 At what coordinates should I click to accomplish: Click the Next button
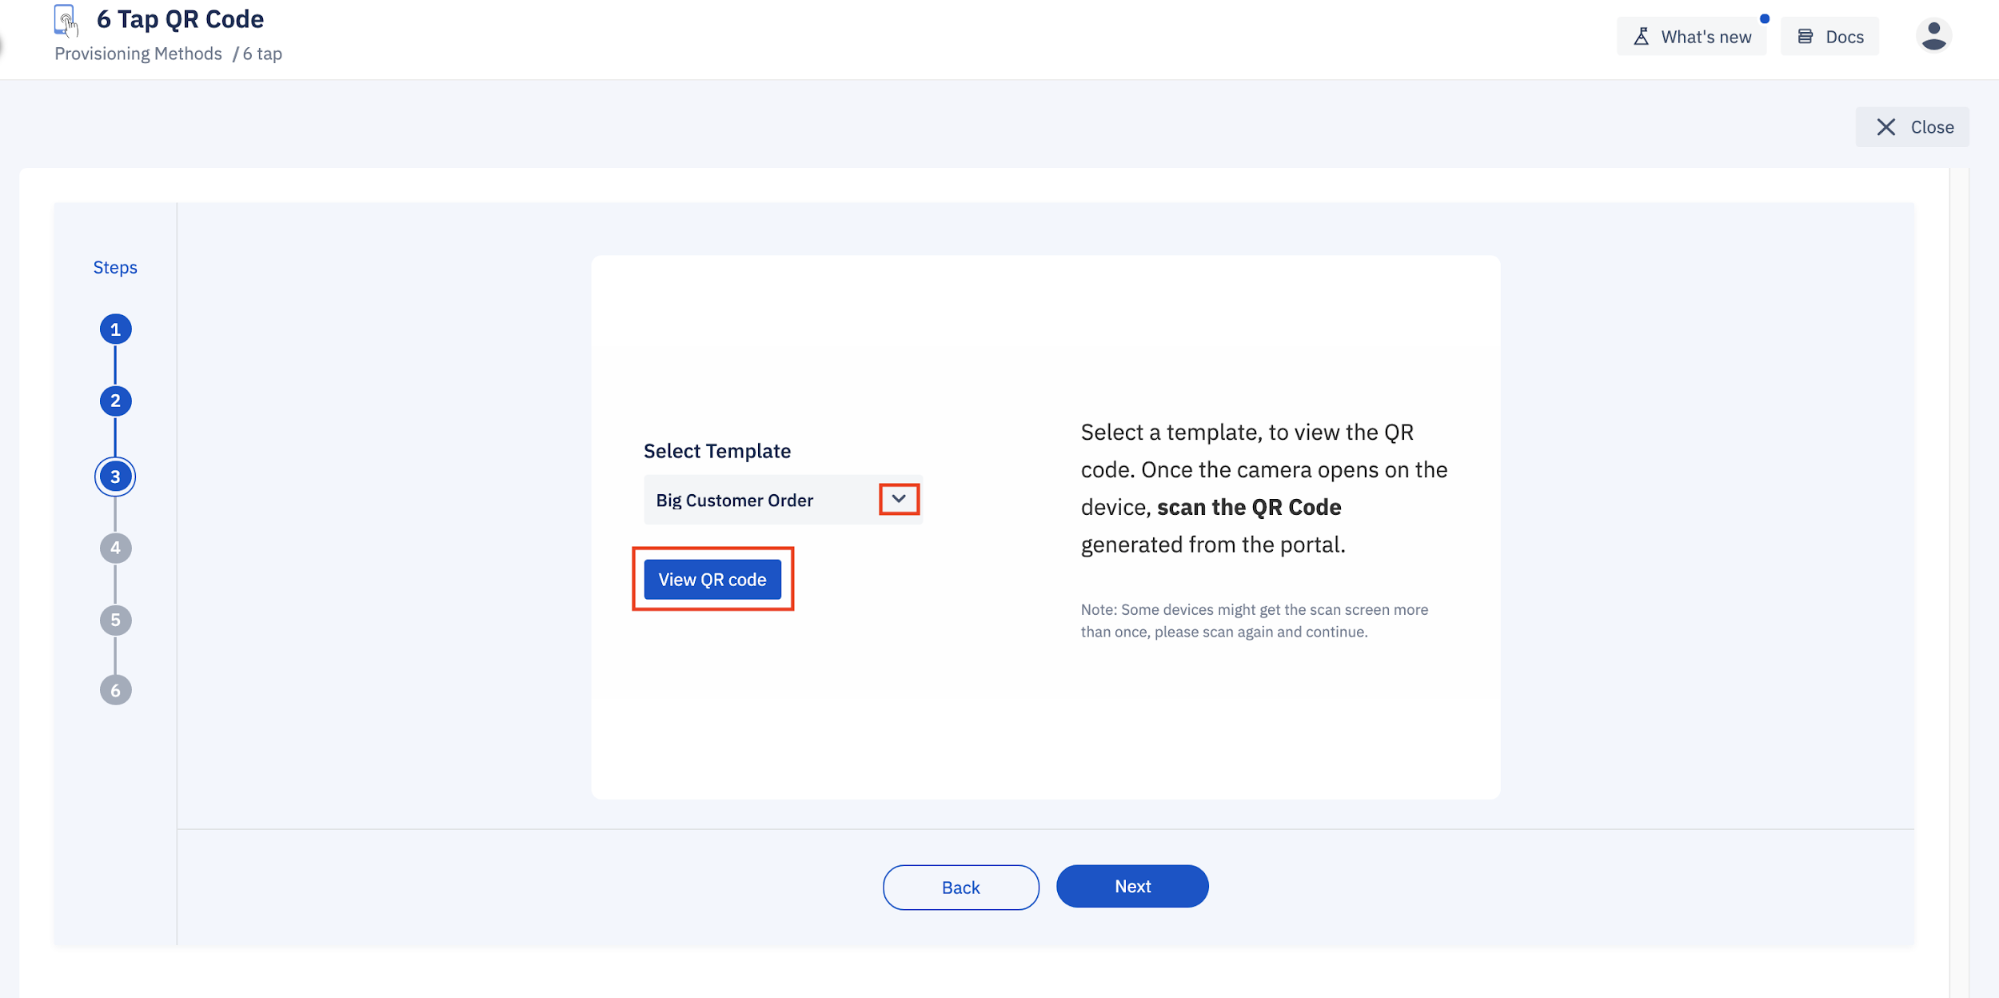[1131, 886]
